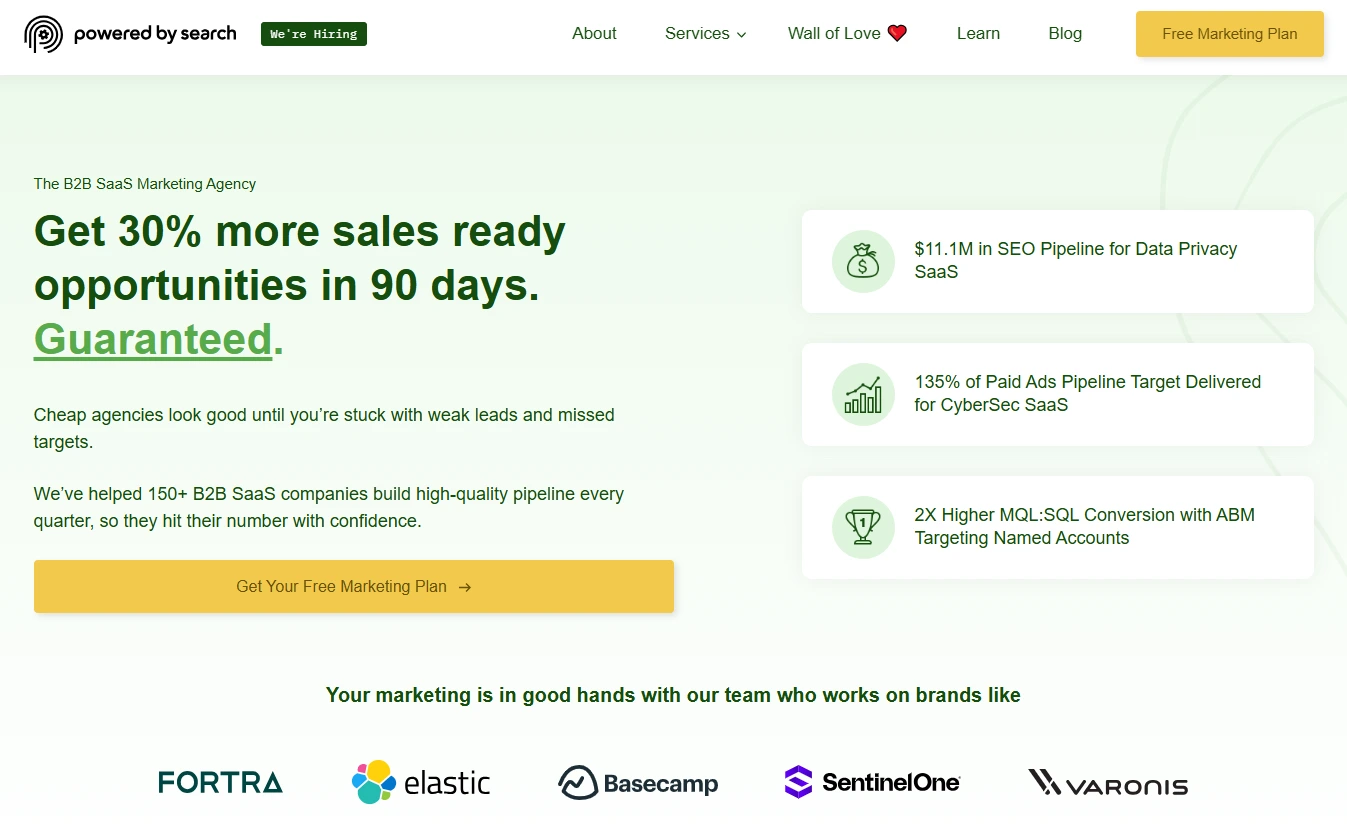Click the Varonis logo
Image resolution: width=1347 pixels, height=835 pixels.
coord(1108,783)
